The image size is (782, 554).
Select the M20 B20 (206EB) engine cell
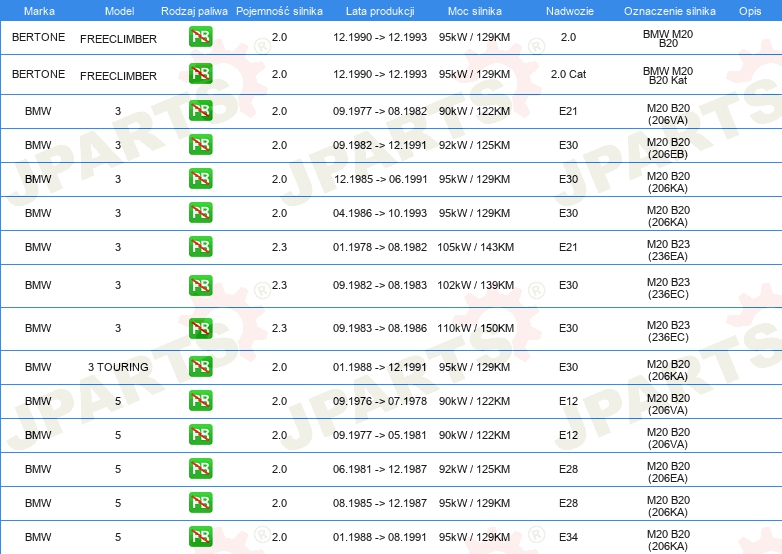pos(668,149)
